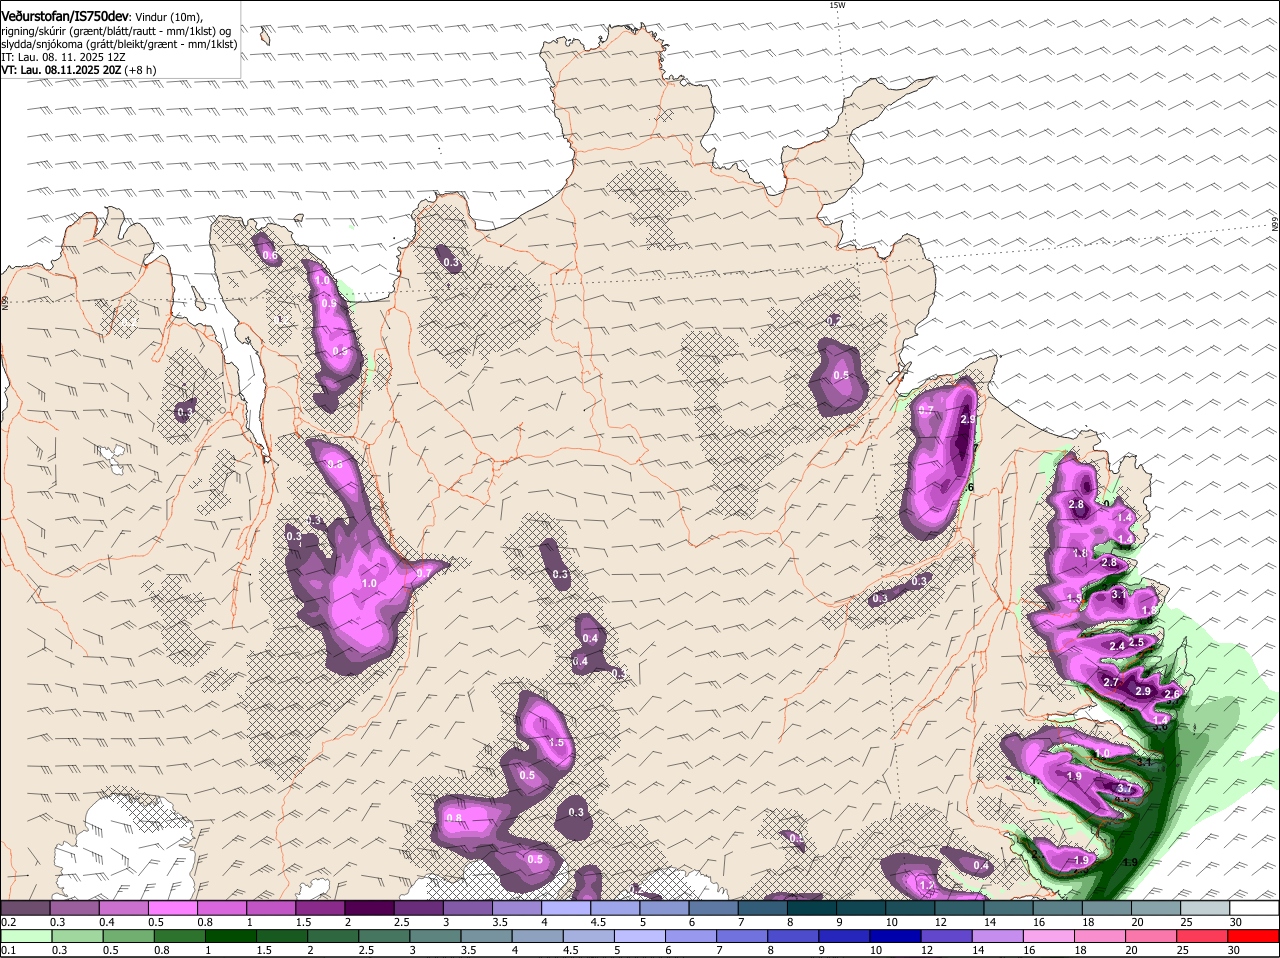1280x958 pixels.
Task: Click the 2.6 snowfall value on map
Action: (1173, 694)
